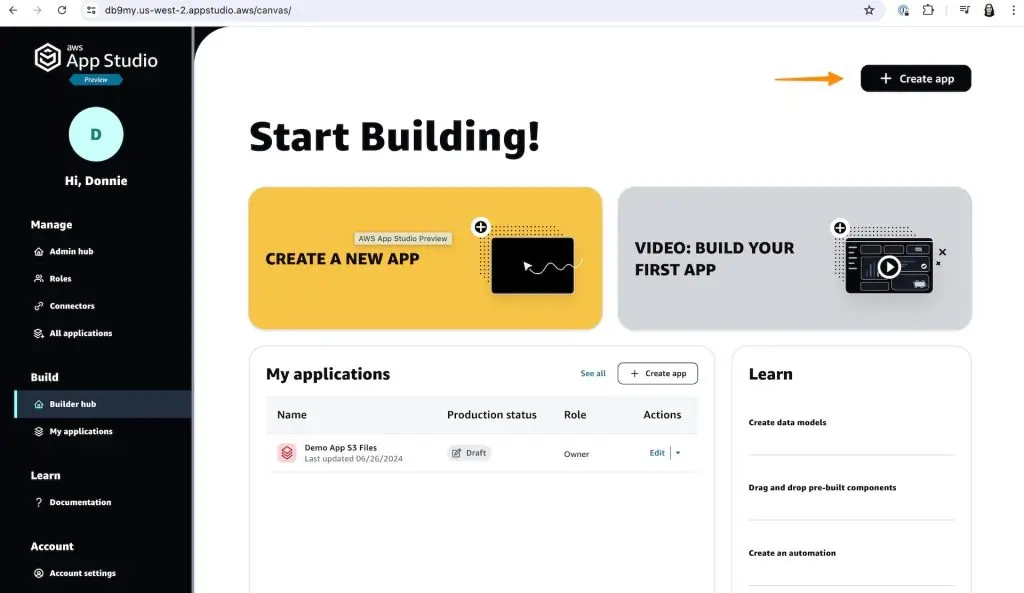Reload the page in the browser

click(62, 10)
